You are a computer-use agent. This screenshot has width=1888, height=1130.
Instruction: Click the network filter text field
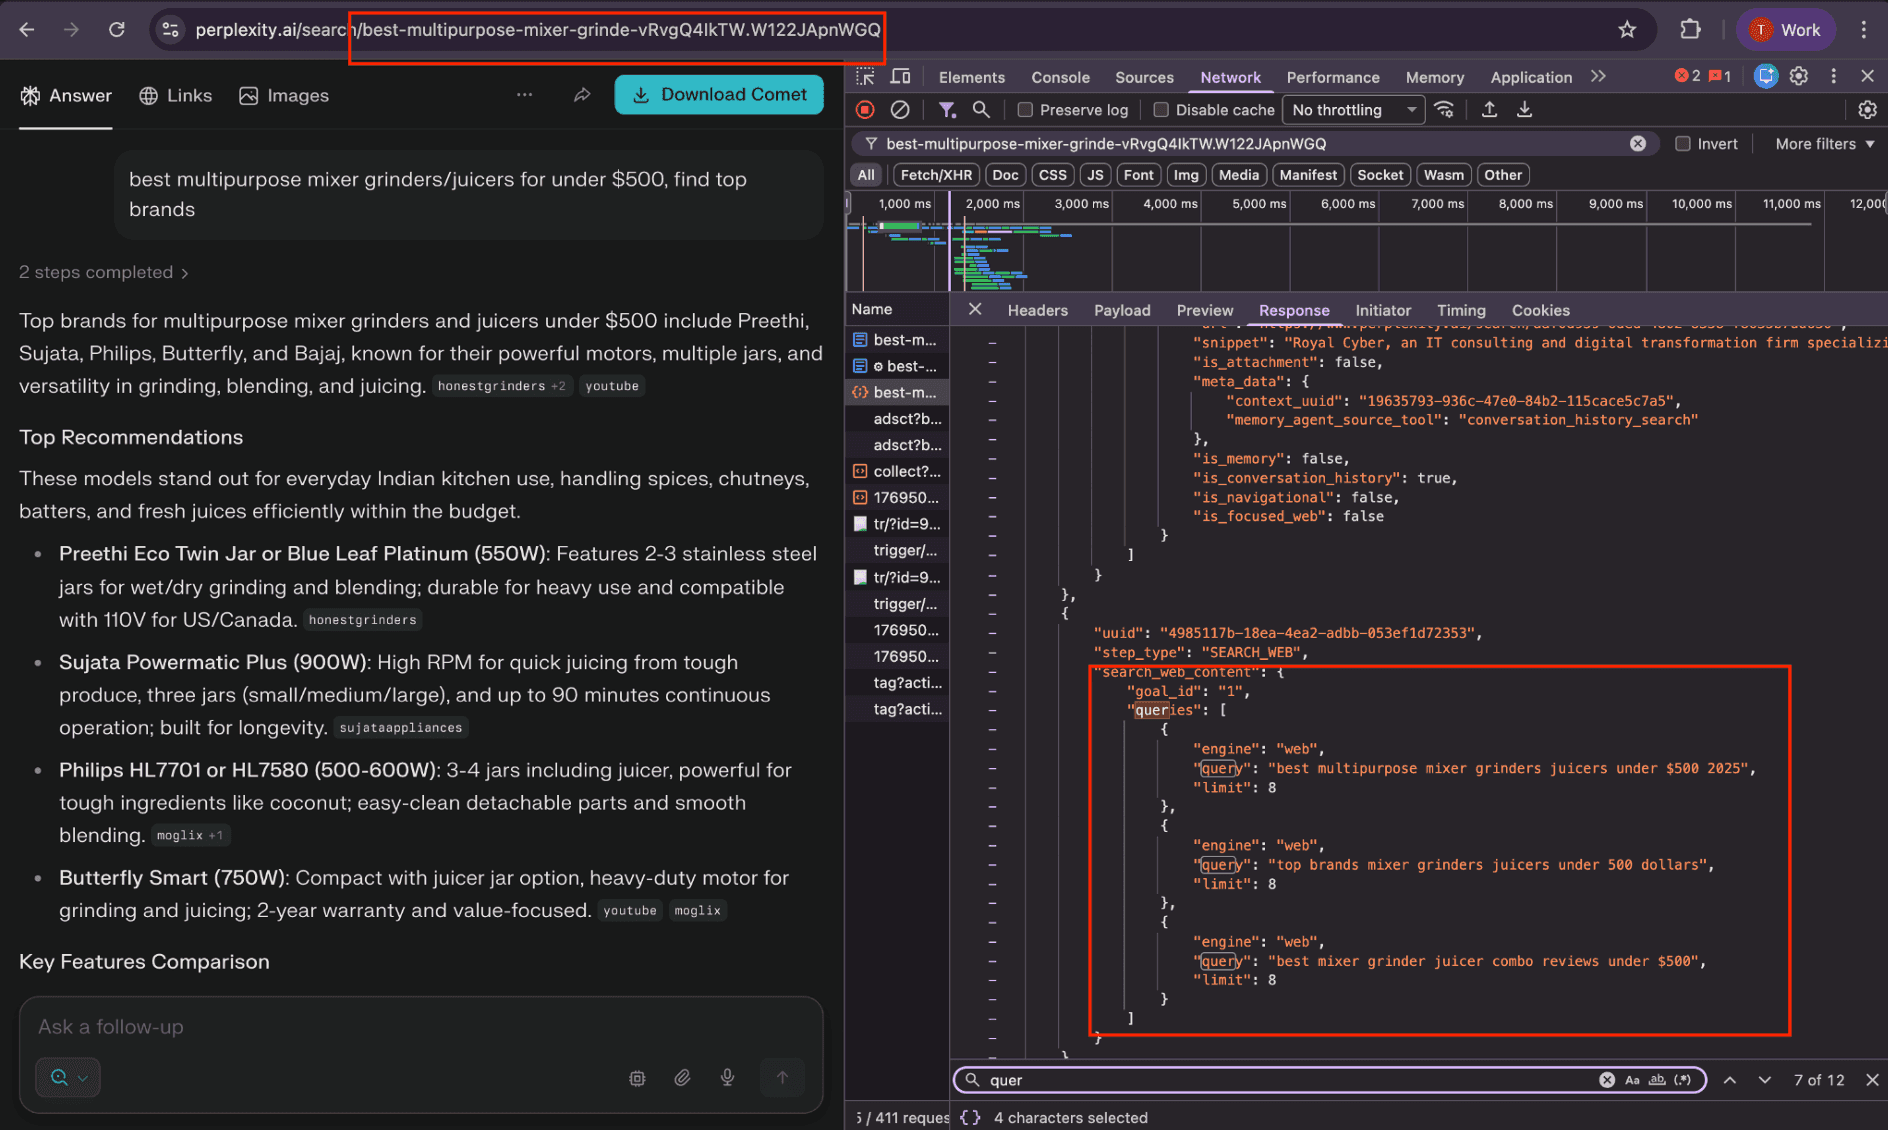[1255, 144]
